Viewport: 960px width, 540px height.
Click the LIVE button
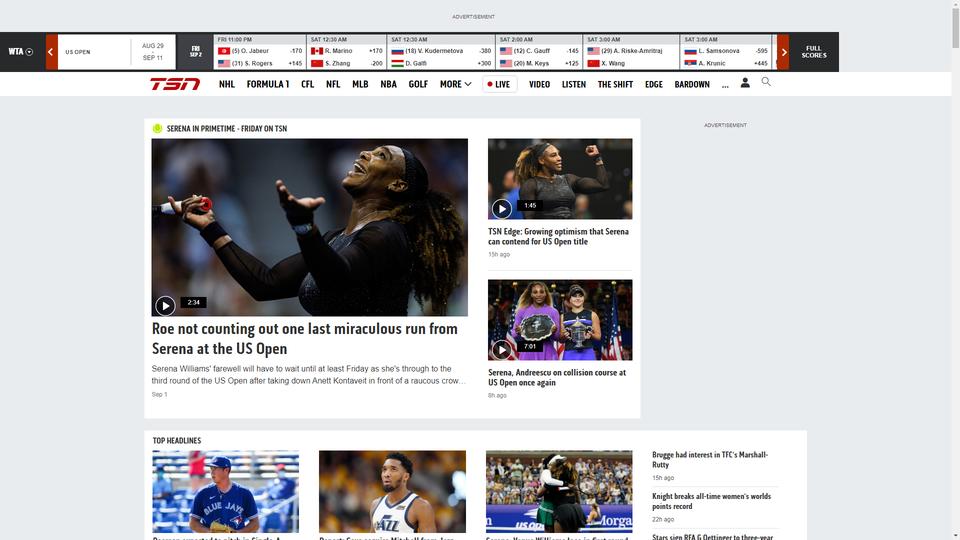(500, 84)
